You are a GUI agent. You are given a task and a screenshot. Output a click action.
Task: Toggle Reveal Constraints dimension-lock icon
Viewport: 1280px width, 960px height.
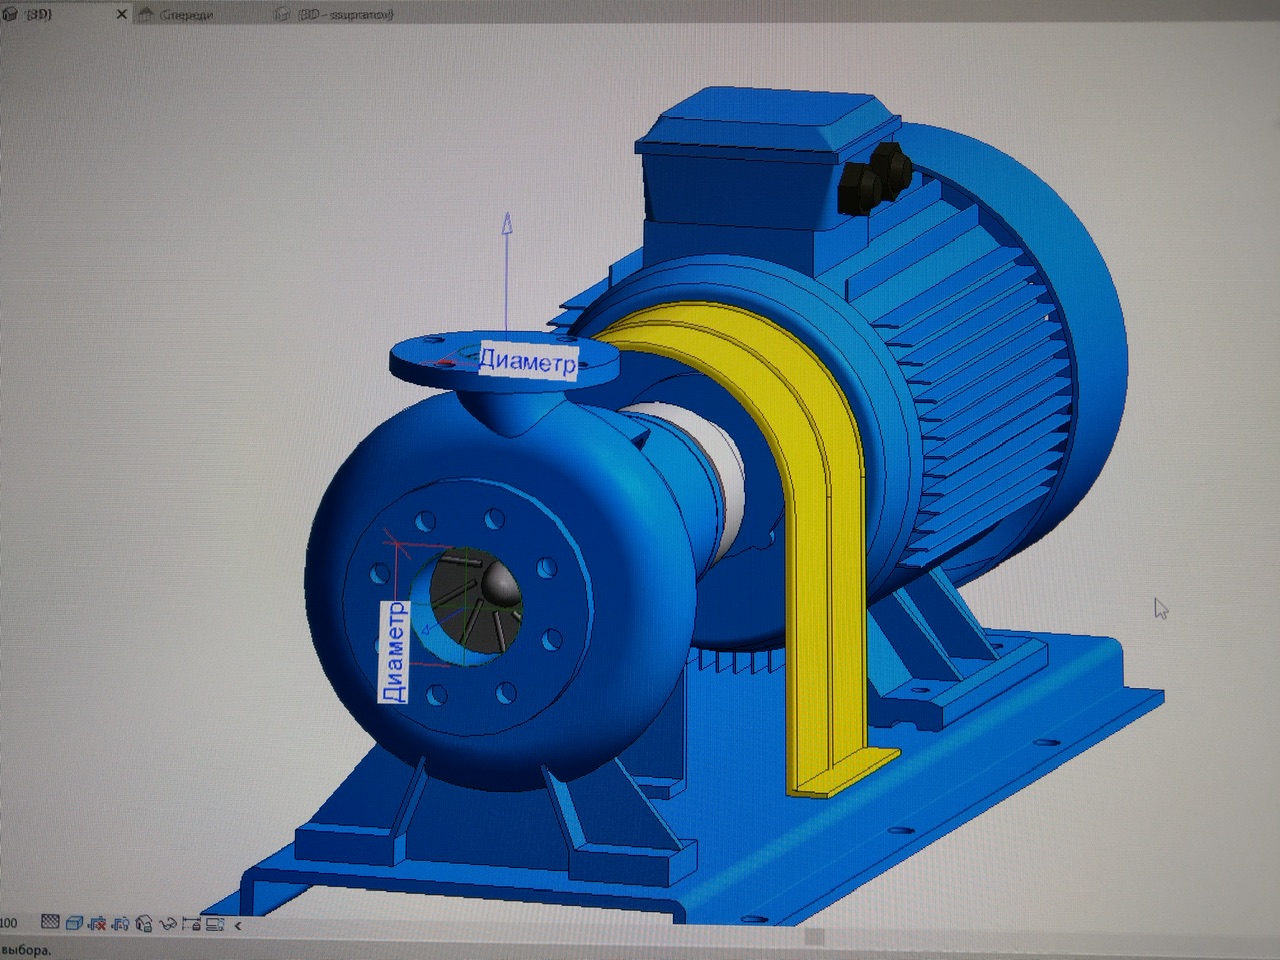coord(191,925)
